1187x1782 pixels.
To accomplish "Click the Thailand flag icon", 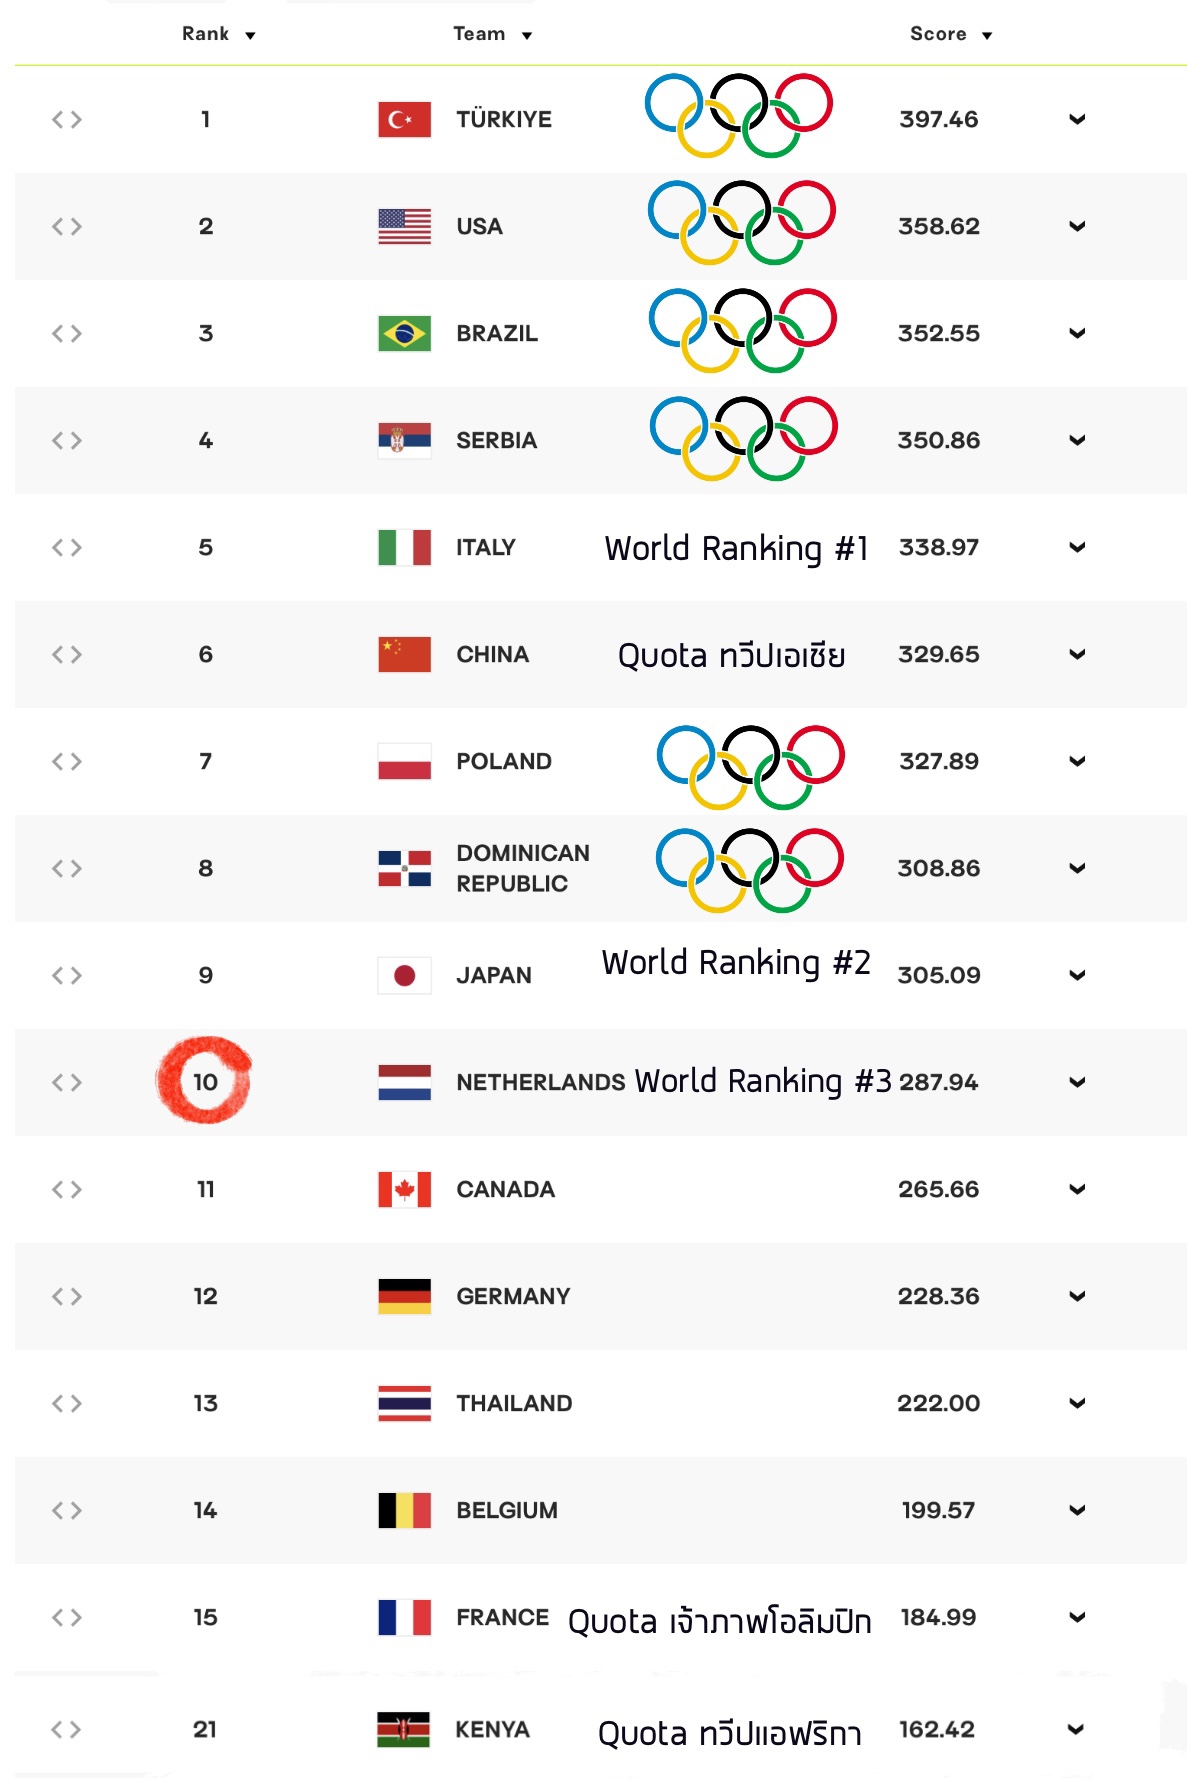I will (x=404, y=1403).
